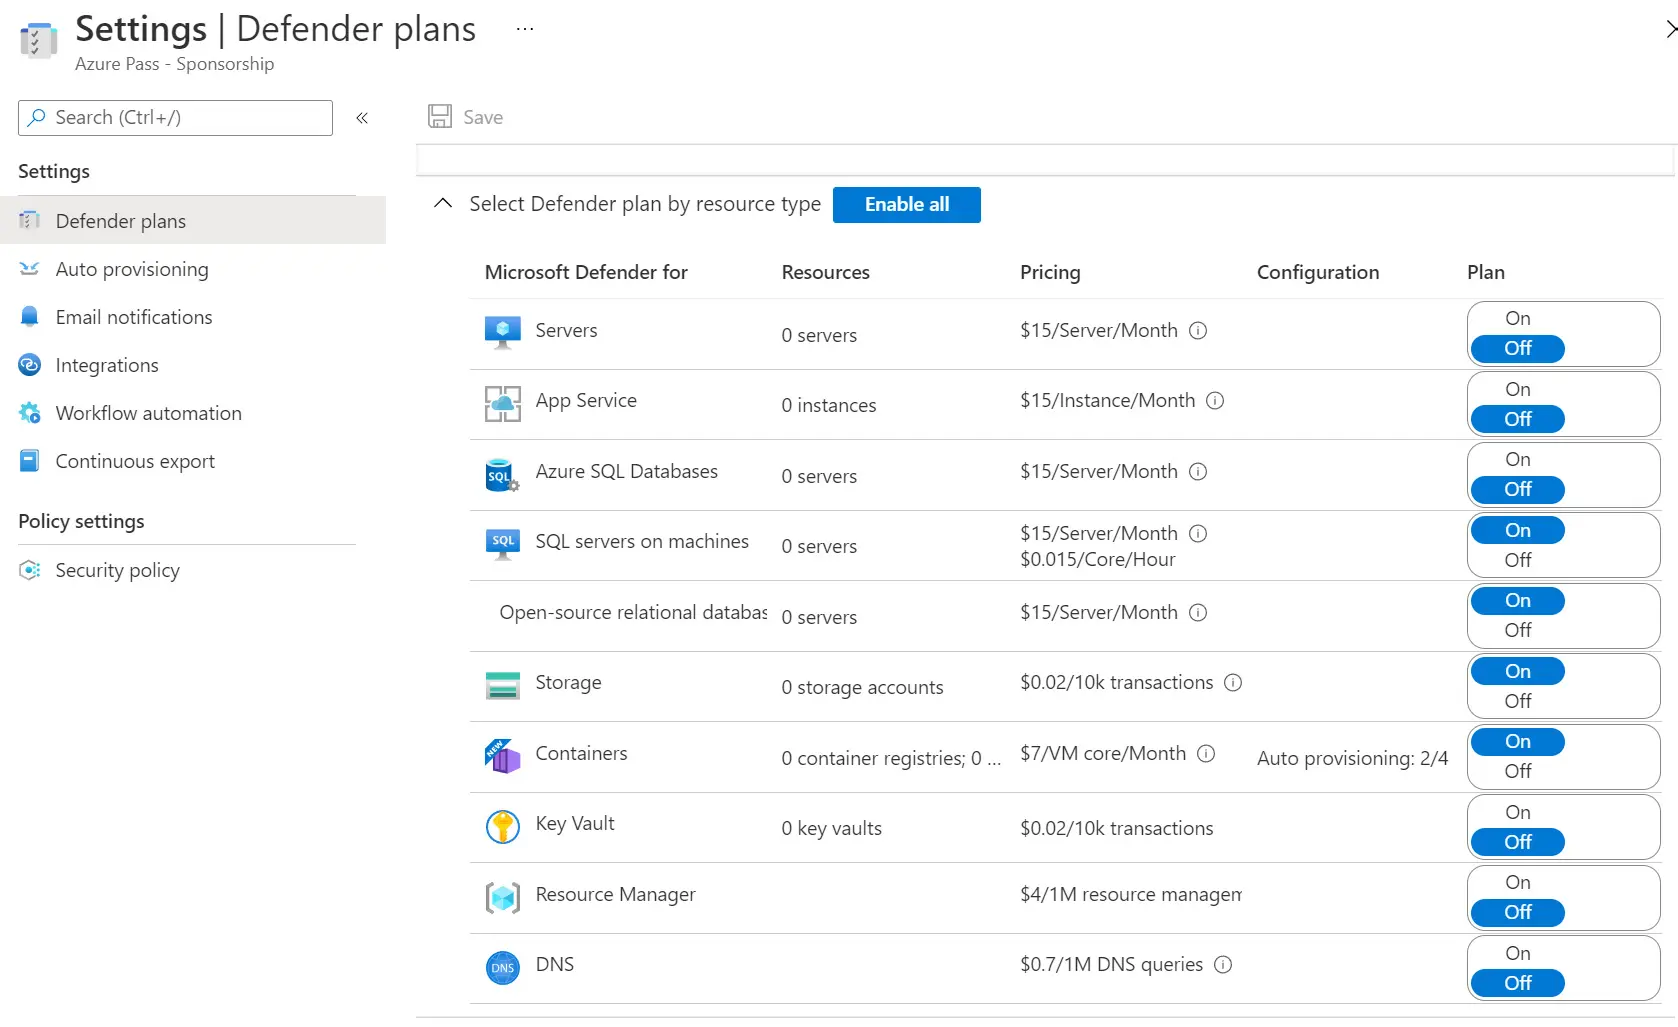Click the info icon beside App Service pricing
1678x1027 pixels.
[1215, 400]
